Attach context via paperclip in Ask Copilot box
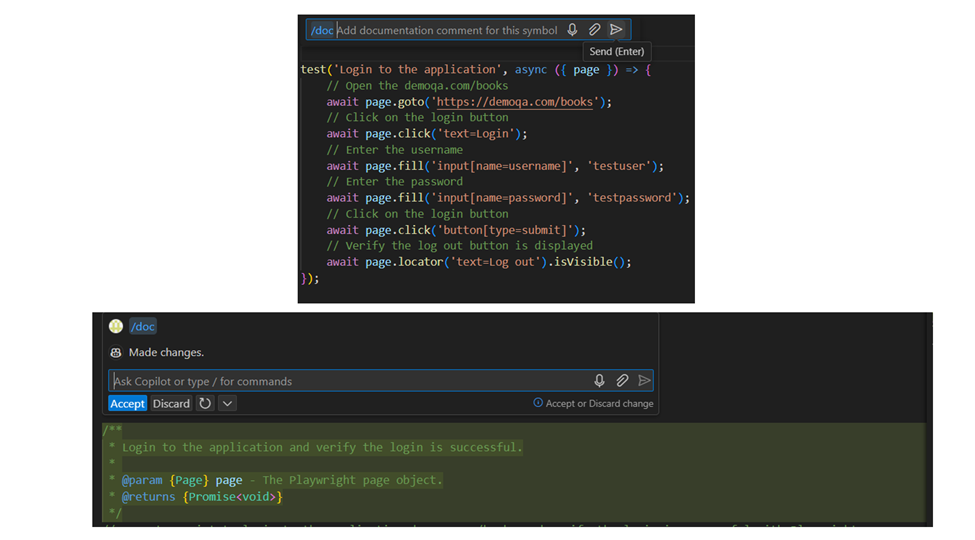The width and height of the screenshot is (975, 540). pos(622,381)
